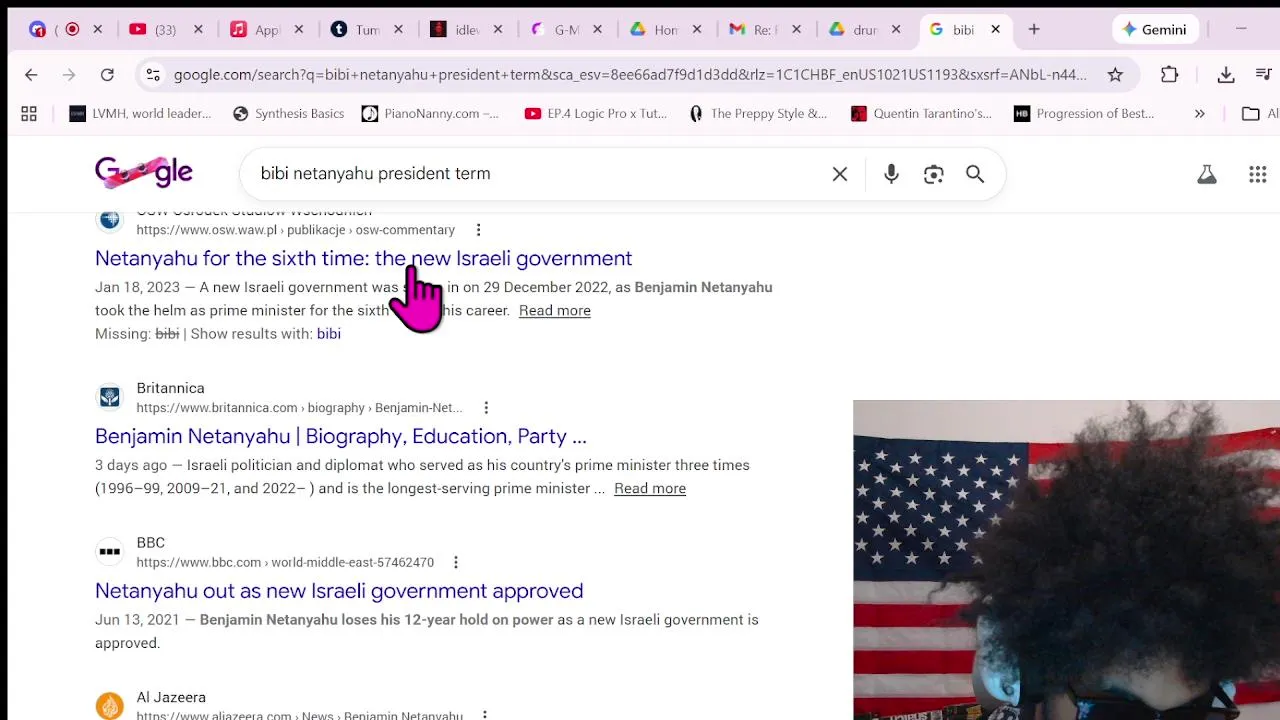Open the bookmarks apps grid icon
This screenshot has height=720, width=1280.
(x=29, y=114)
